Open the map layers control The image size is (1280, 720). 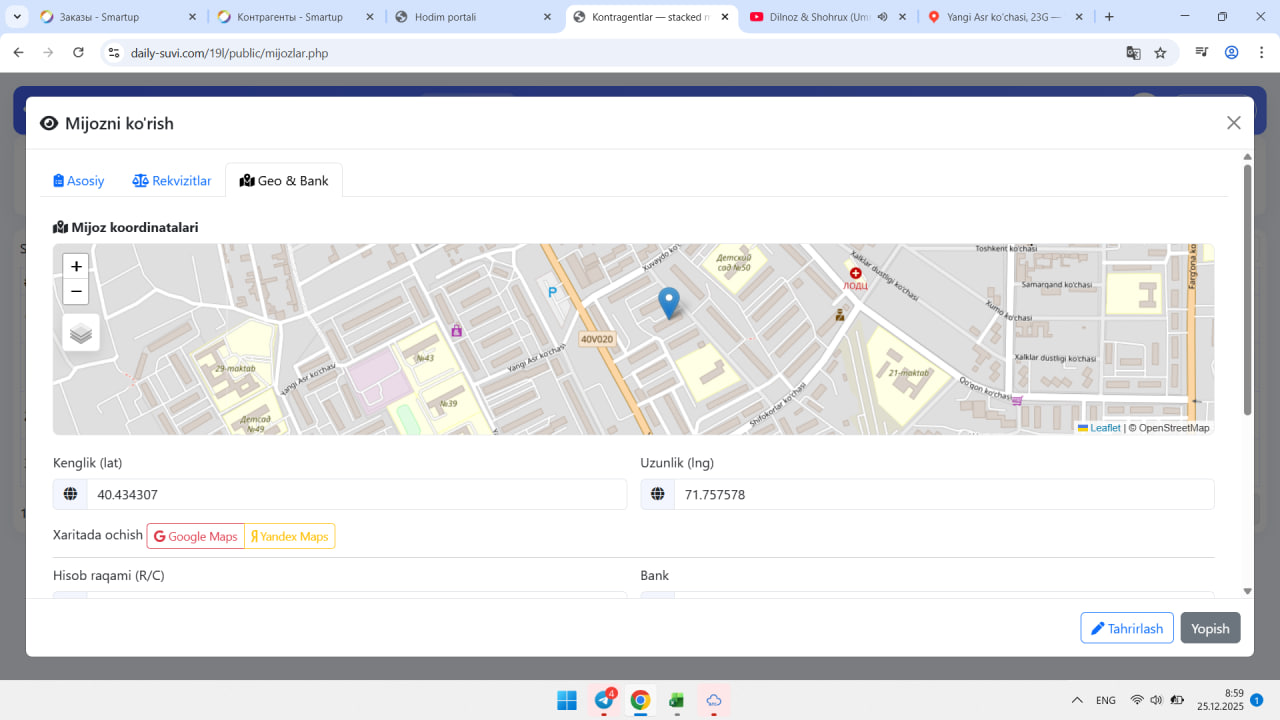[x=81, y=333]
